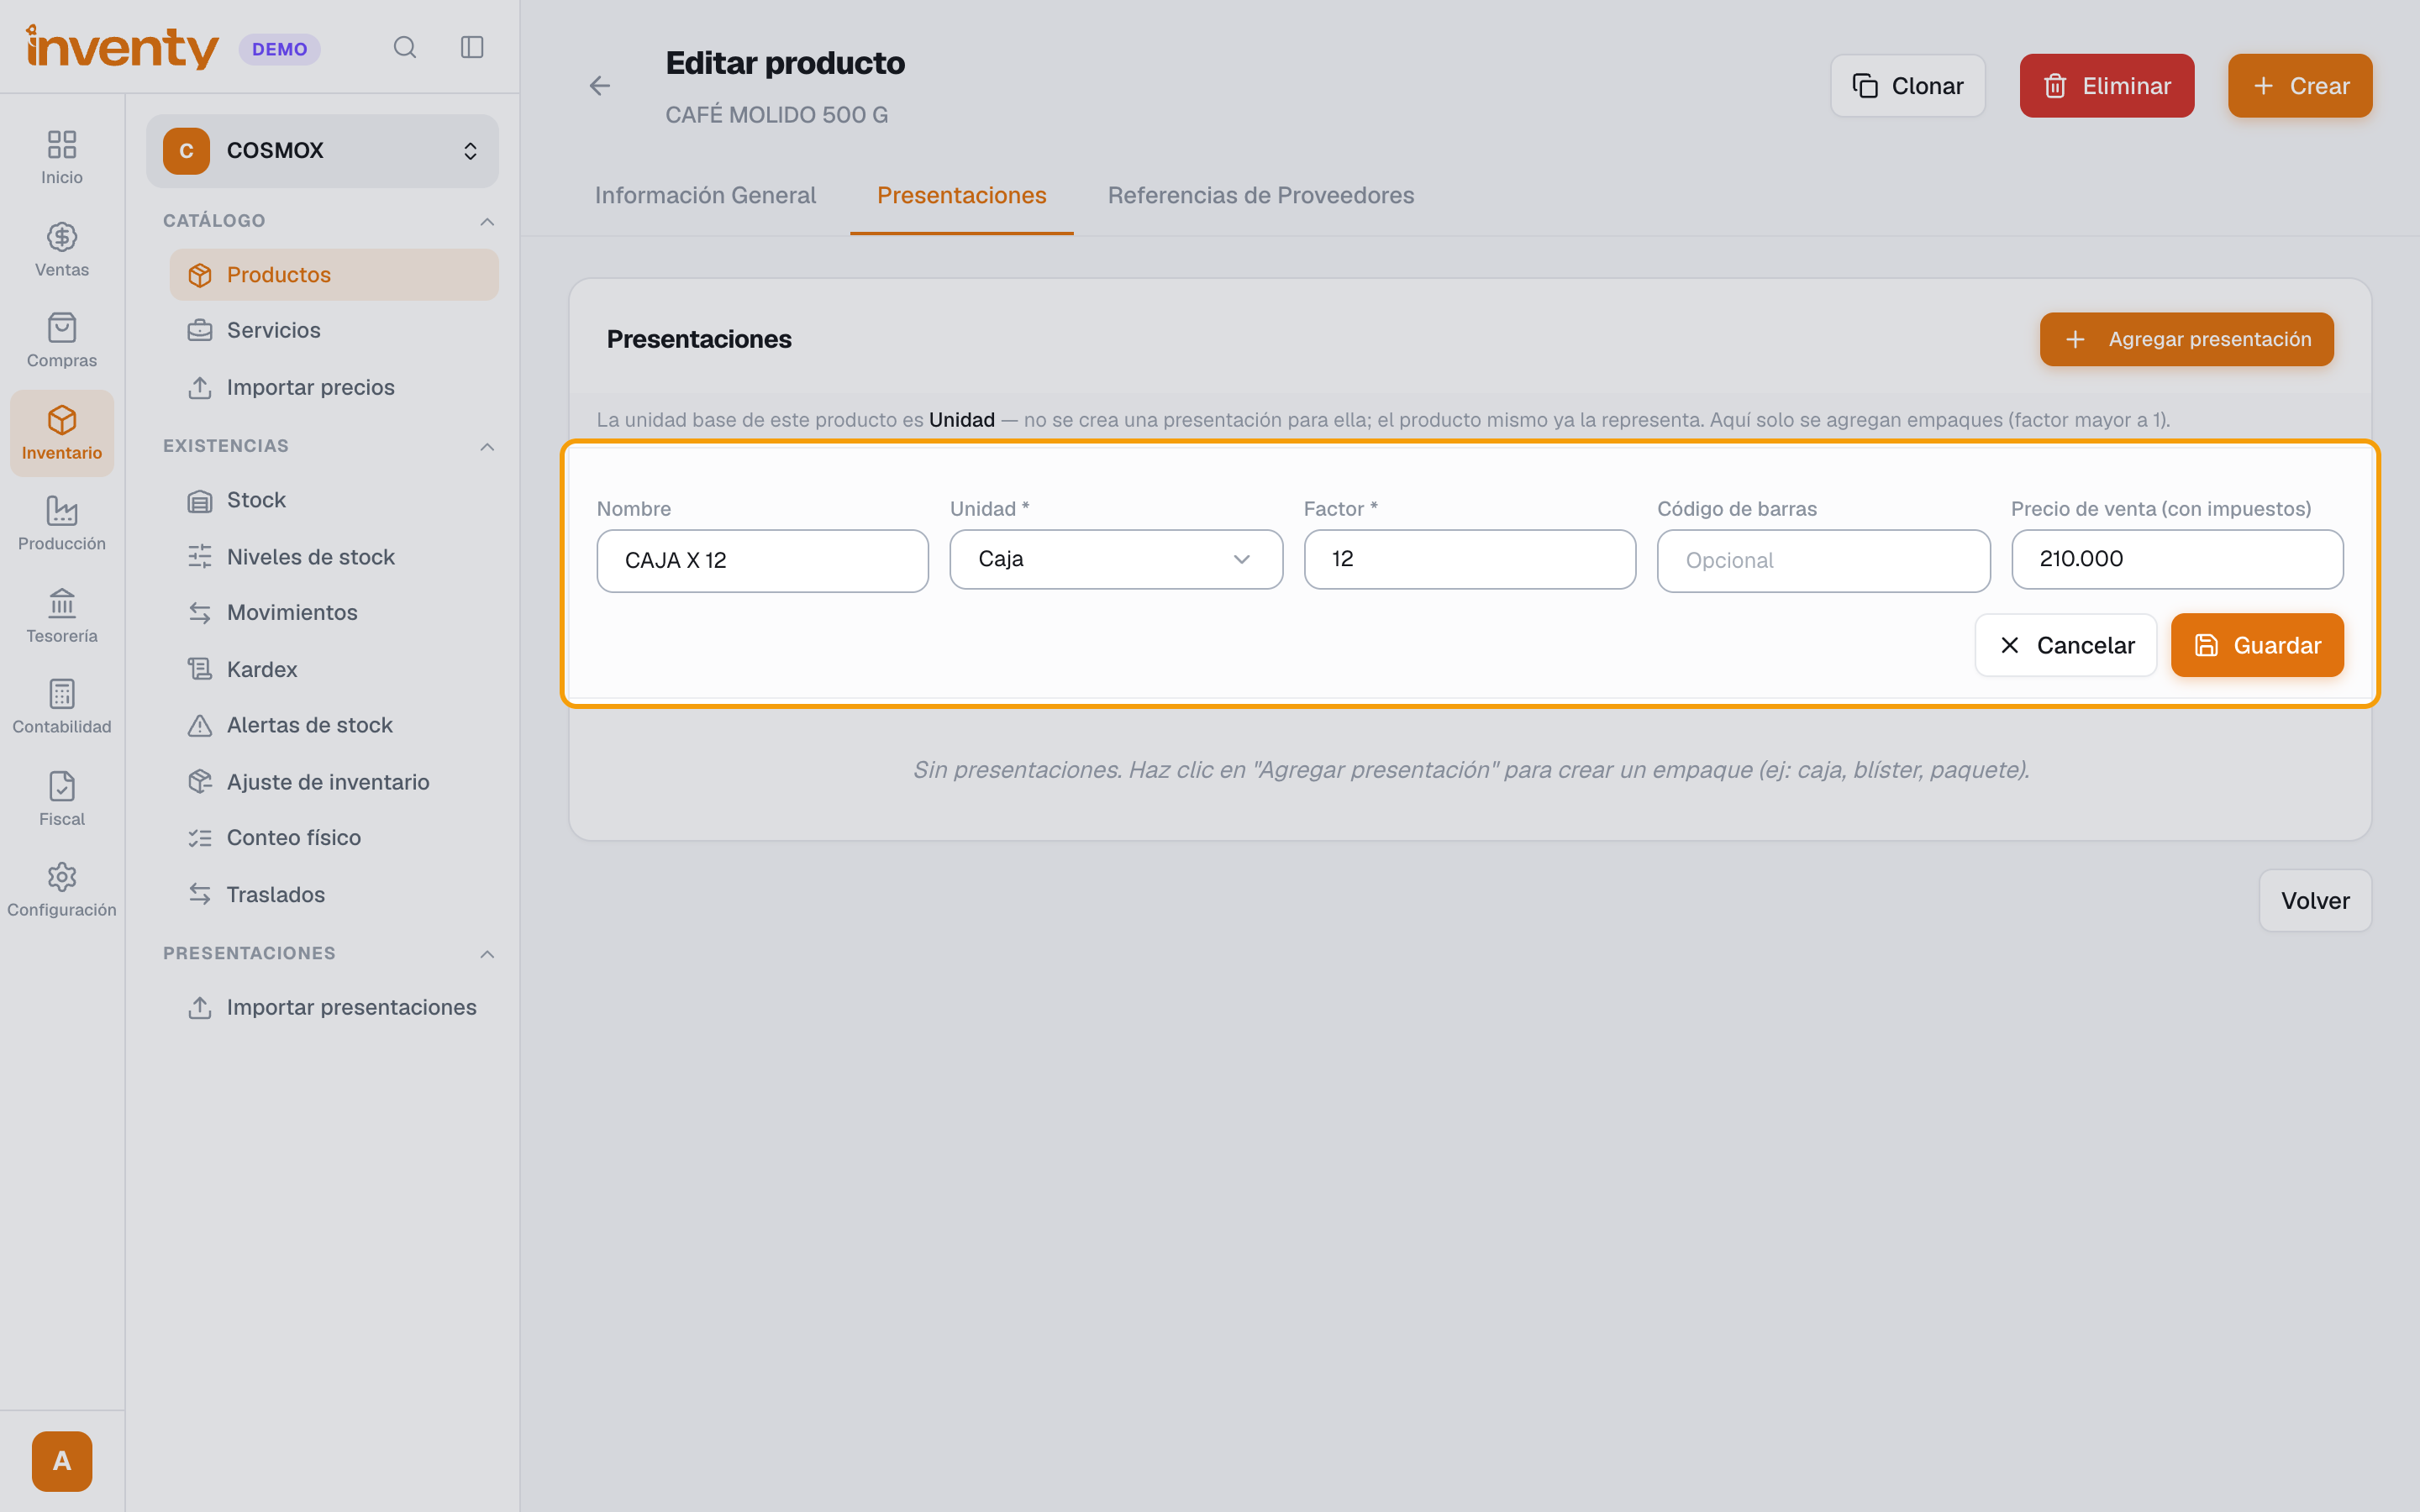Open Productos in the catalog menu
2420x1512 pixels.
click(334, 275)
